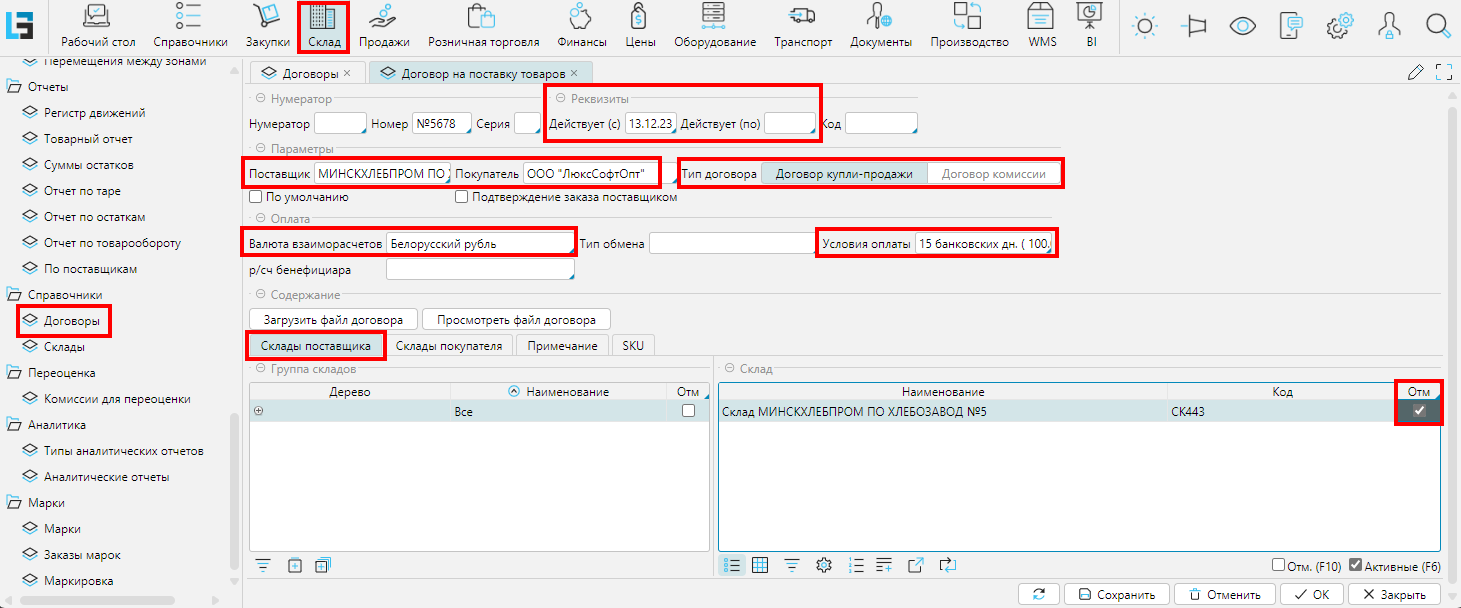Click the gear settings icon below Склад list
The width and height of the screenshot is (1461, 608).
(x=824, y=565)
